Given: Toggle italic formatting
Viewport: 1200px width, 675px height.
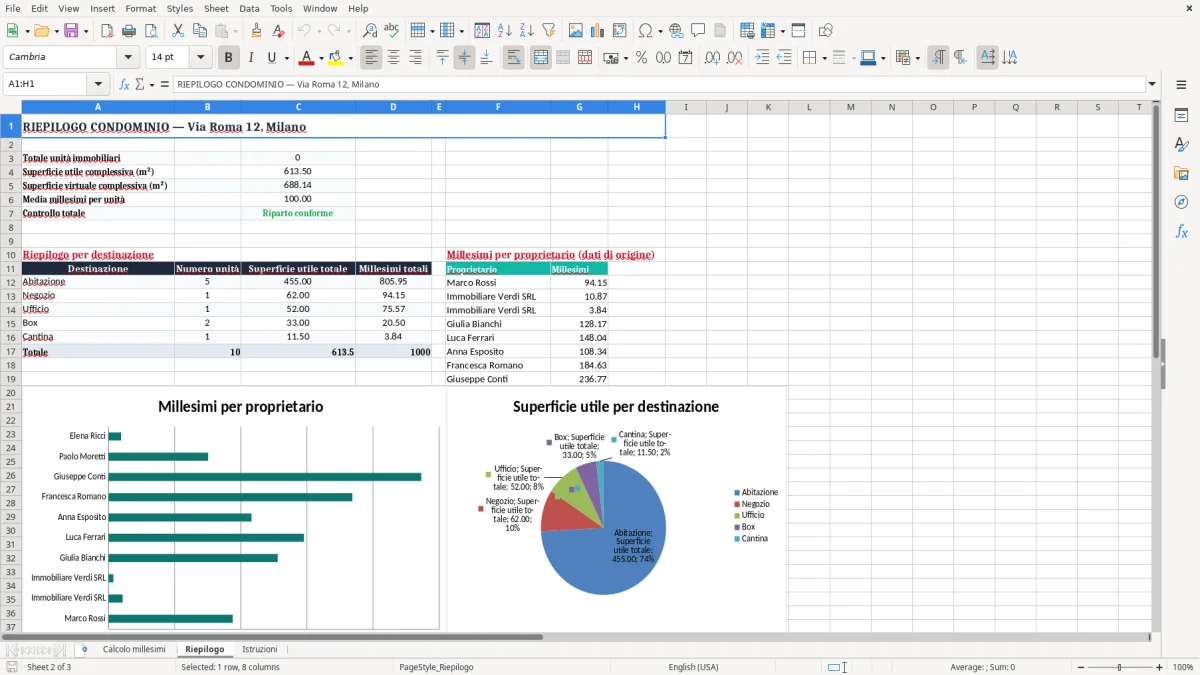Looking at the screenshot, I should pyautogui.click(x=250, y=58).
